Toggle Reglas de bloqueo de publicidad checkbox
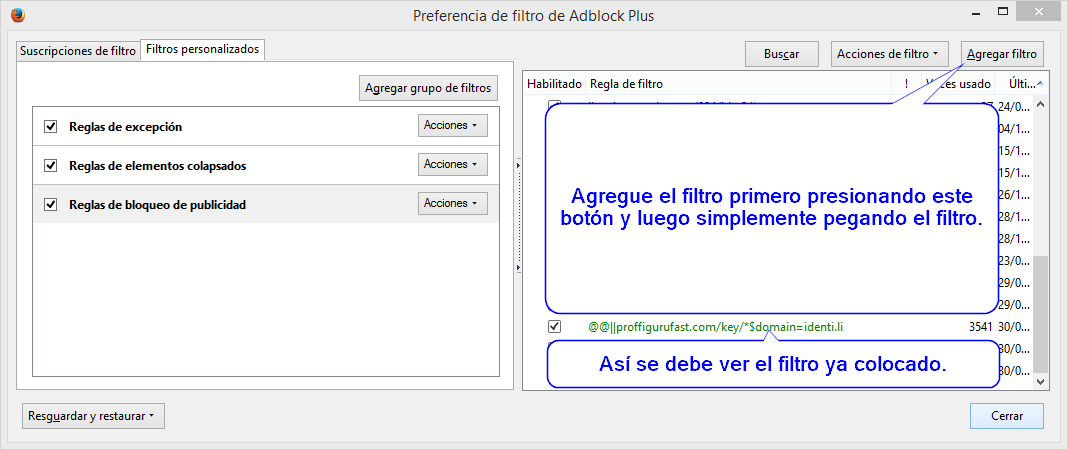Viewport: 1068px width, 450px height. [x=50, y=204]
